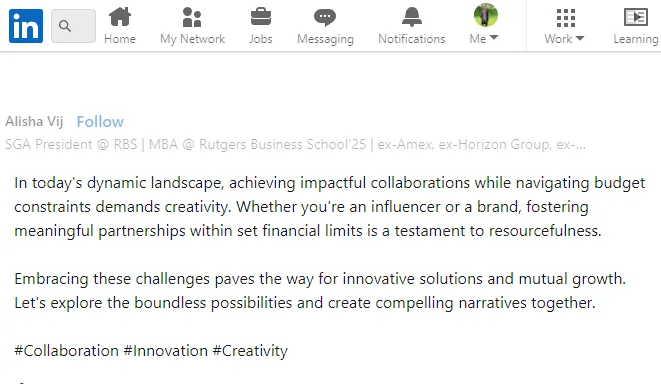Click the #Collaboration hashtag

tap(67, 351)
